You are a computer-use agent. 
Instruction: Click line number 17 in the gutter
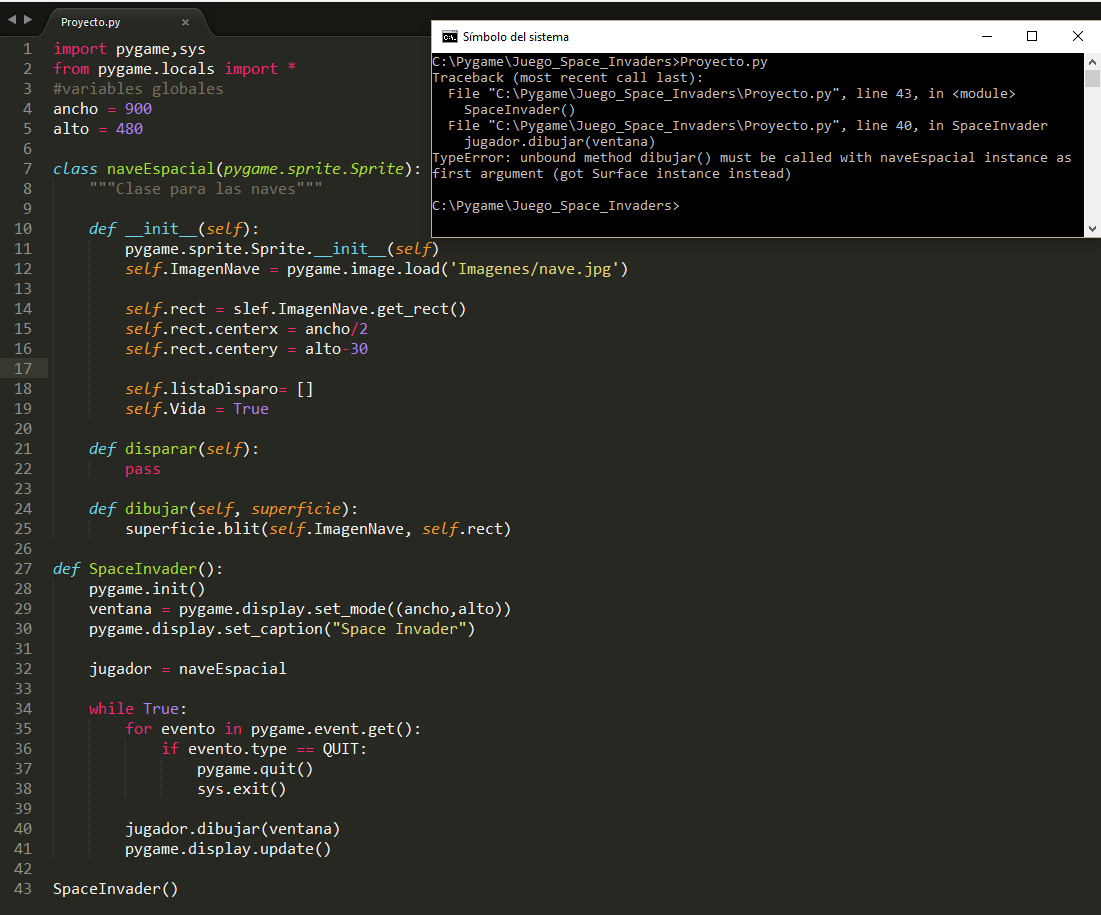(x=23, y=369)
